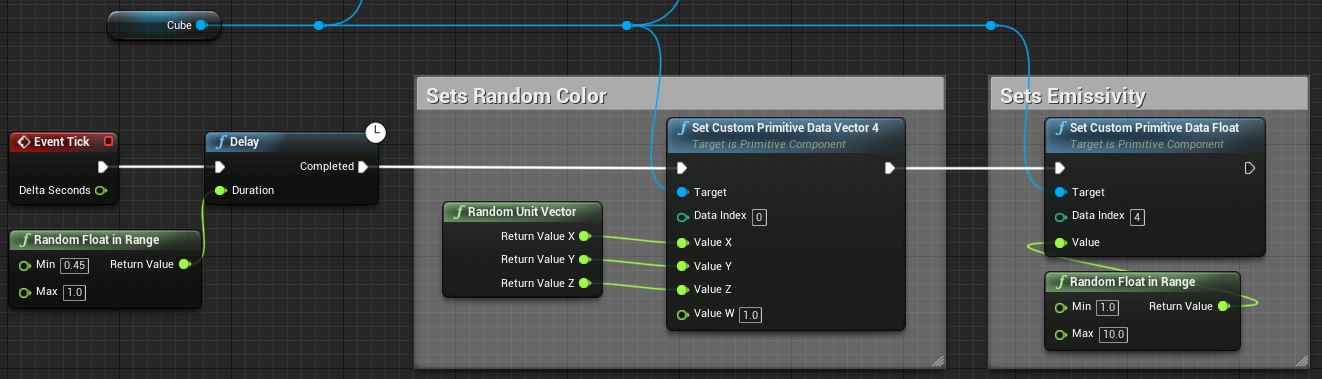
Task: Click the Delay node's Completed execution pin
Action: [363, 167]
